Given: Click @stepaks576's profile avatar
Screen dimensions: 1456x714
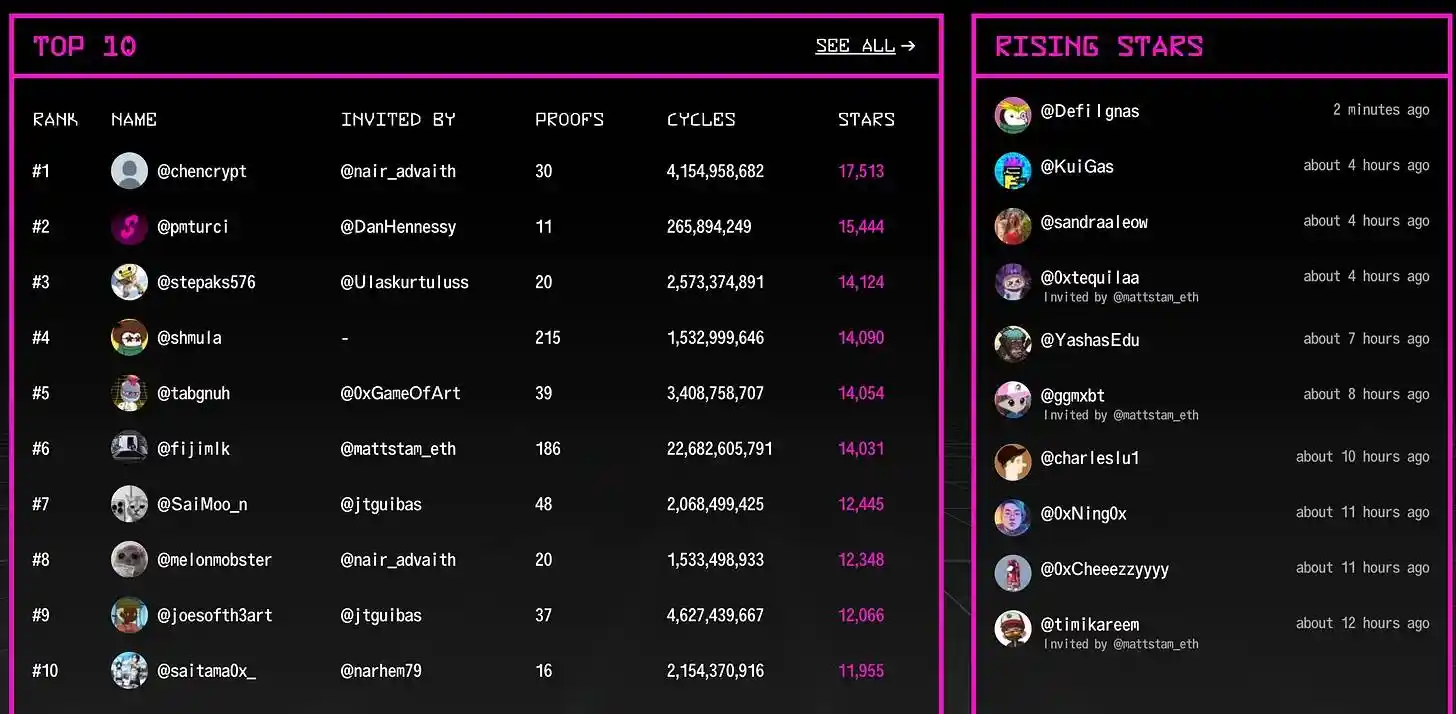Looking at the screenshot, I should pyautogui.click(x=129, y=282).
